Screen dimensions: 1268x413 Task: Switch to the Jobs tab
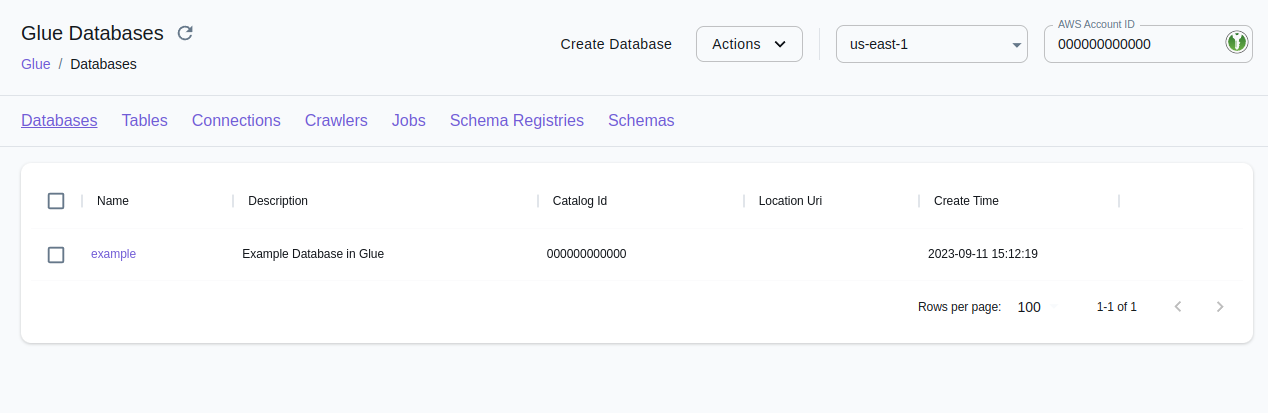pyautogui.click(x=409, y=121)
